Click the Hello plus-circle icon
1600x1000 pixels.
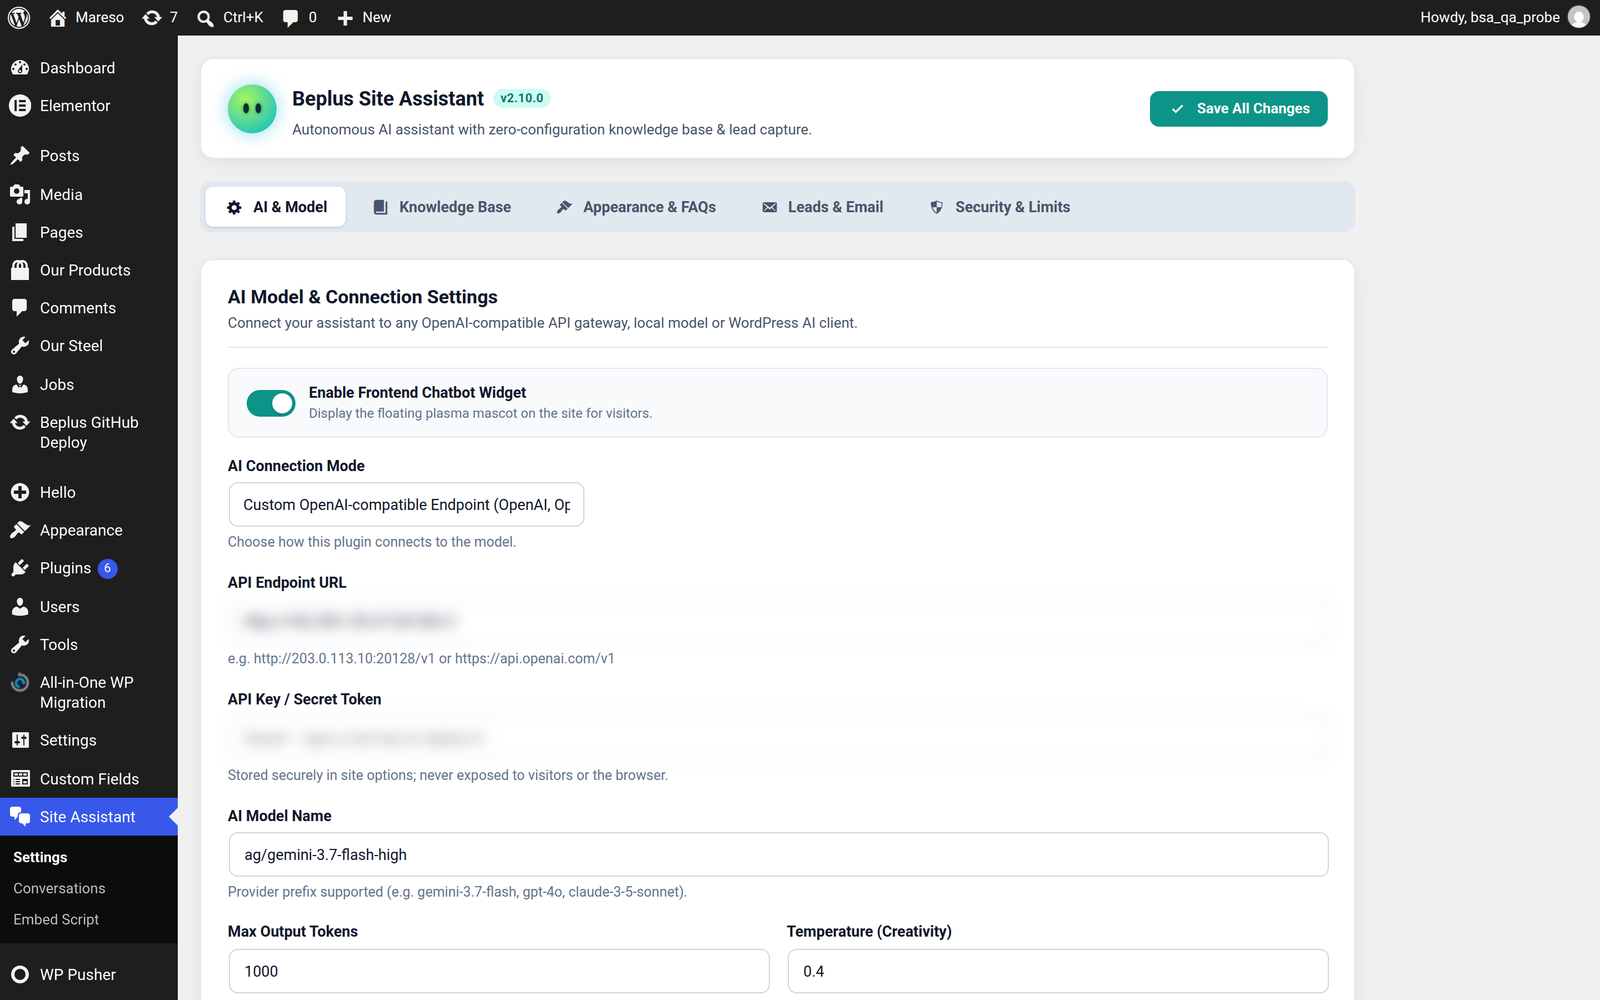20,492
